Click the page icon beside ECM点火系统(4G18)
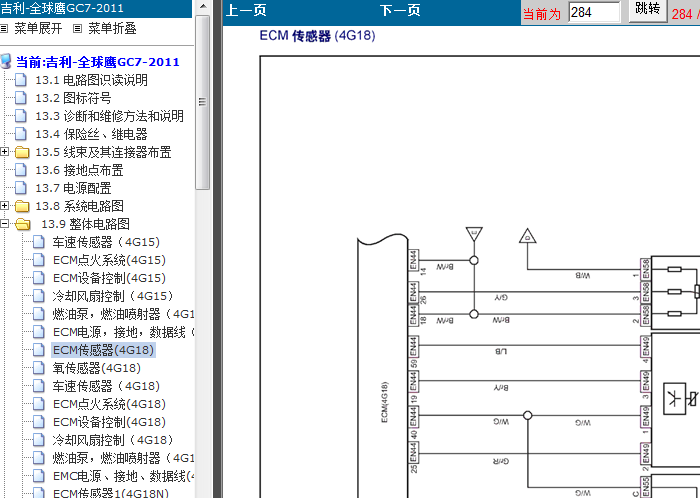This screenshot has width=700, height=498. point(39,404)
